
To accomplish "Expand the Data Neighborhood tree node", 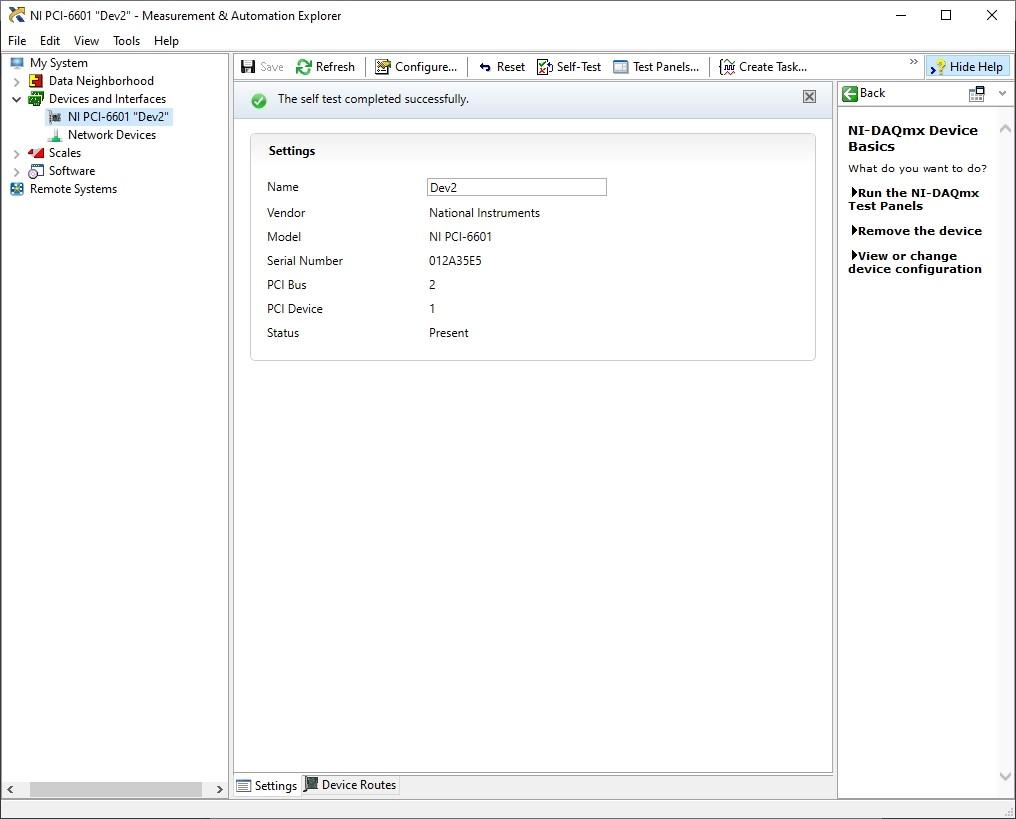I will point(16,81).
